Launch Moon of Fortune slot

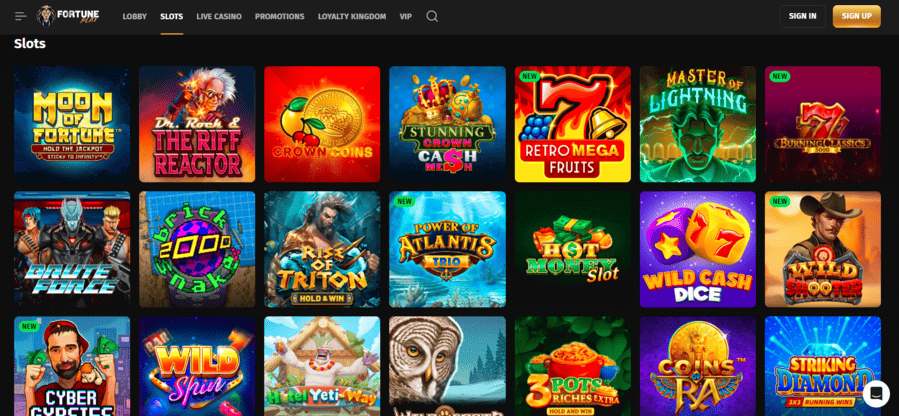(x=72, y=124)
